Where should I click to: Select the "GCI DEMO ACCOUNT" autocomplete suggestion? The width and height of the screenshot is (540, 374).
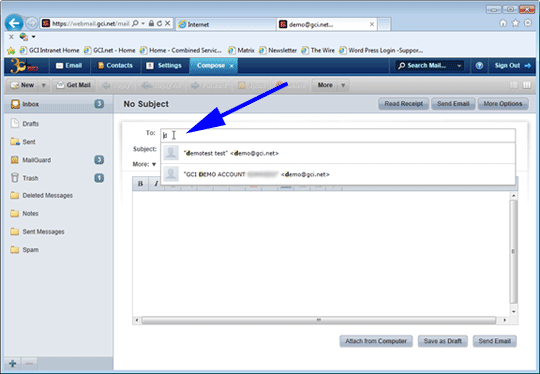point(338,174)
